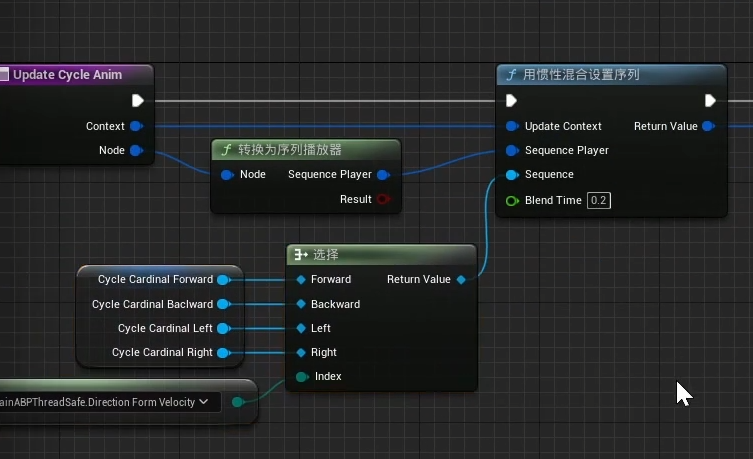This screenshot has width=753, height=459.
Task: Select the Cycle Cardinal Forward variable label
Action: (155, 279)
